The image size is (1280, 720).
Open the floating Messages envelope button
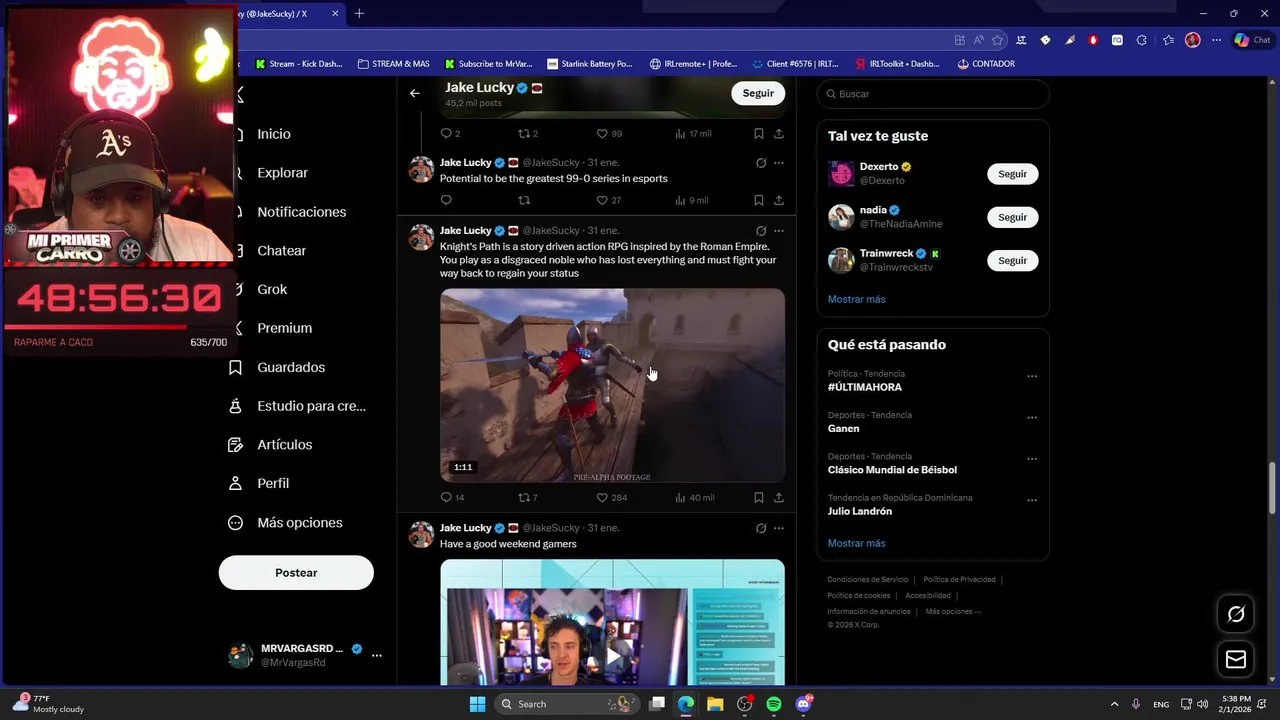tap(1236, 659)
